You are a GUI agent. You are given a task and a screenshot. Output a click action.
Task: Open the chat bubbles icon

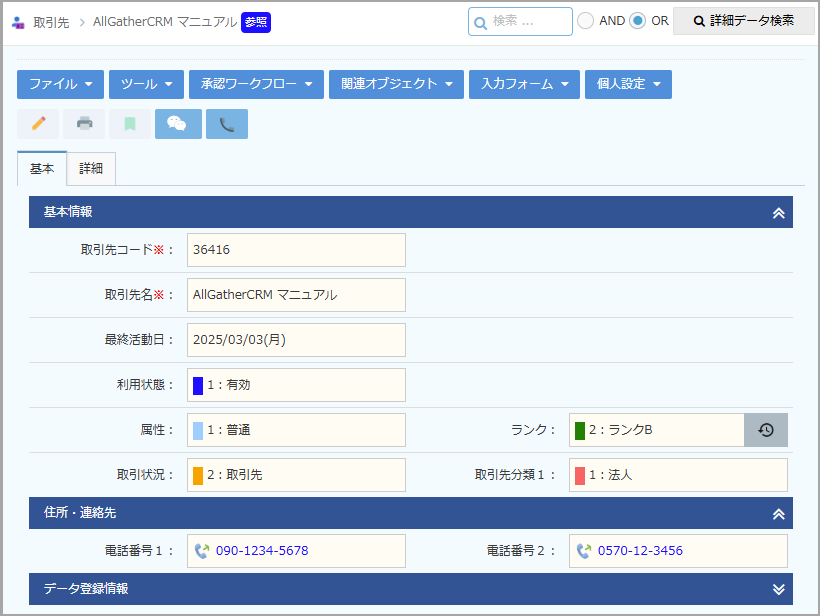click(x=178, y=124)
